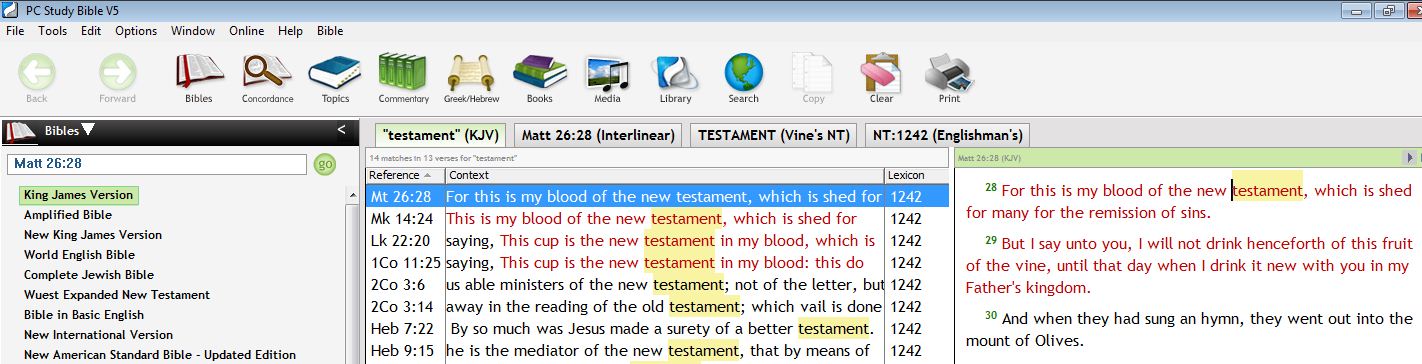Open the Commentary green books icon
This screenshot has height=364, width=1422.
403,78
